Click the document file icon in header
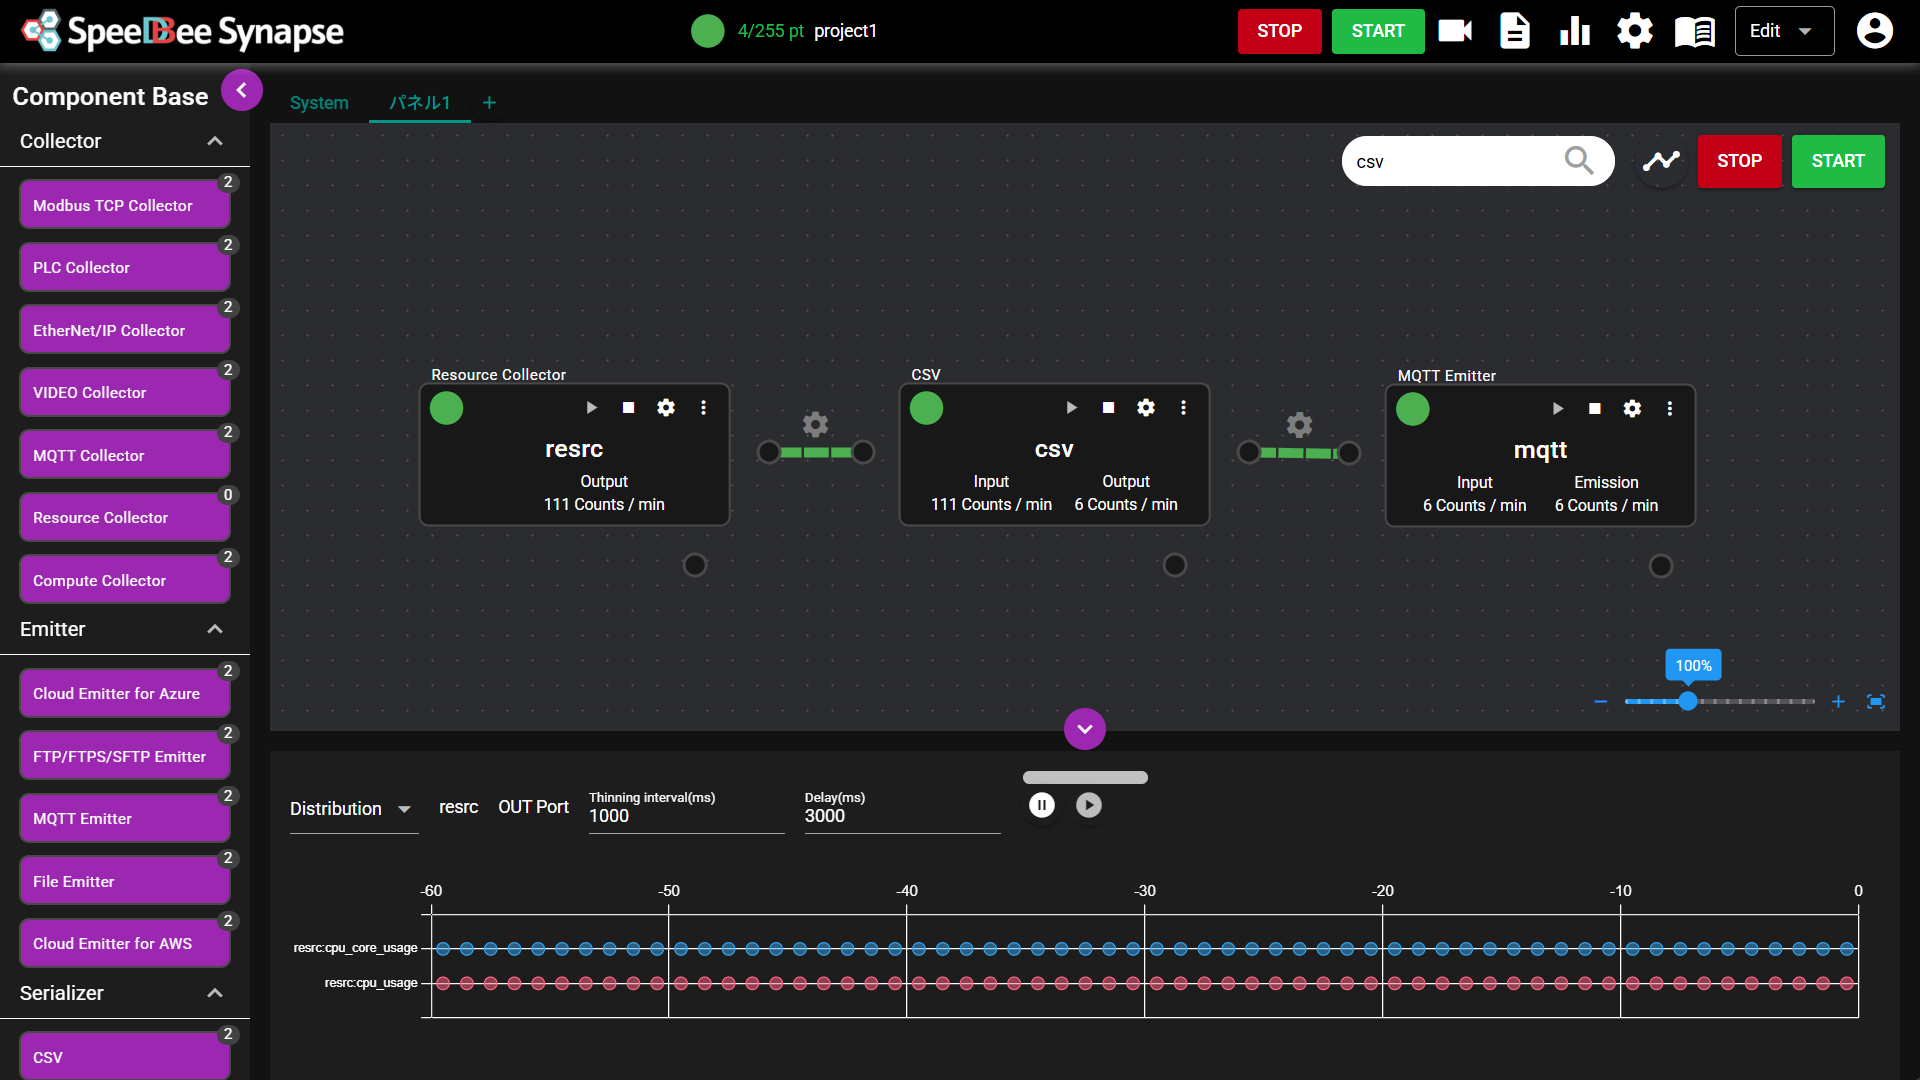 (x=1514, y=31)
